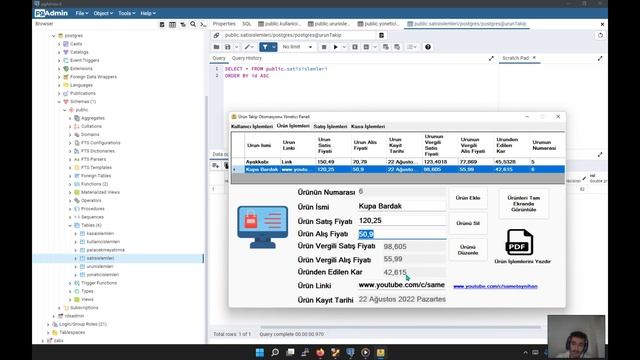Expand the Functions (2) tree node

pyautogui.click(x=70, y=184)
